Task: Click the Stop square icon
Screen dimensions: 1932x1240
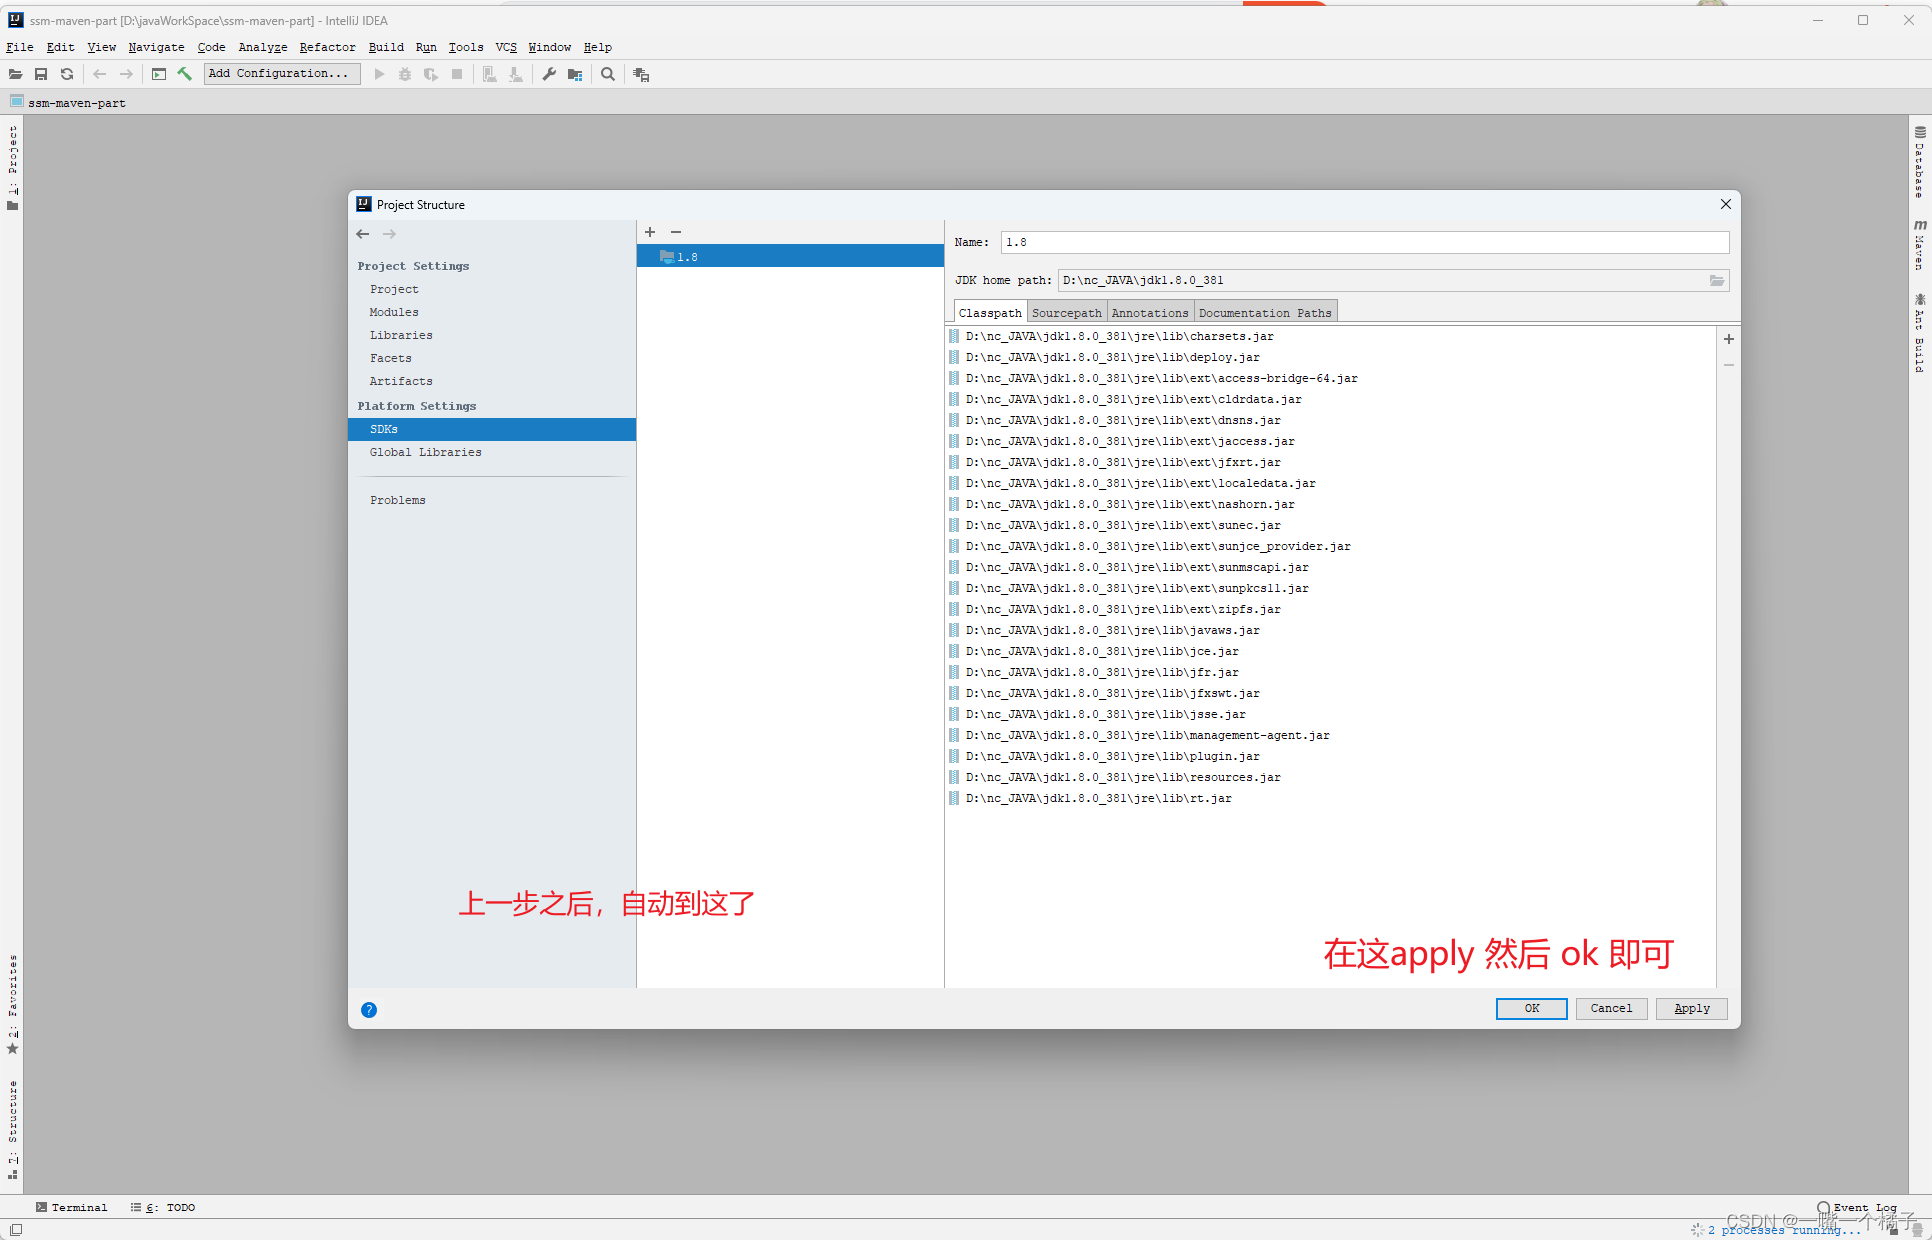Action: tap(457, 74)
